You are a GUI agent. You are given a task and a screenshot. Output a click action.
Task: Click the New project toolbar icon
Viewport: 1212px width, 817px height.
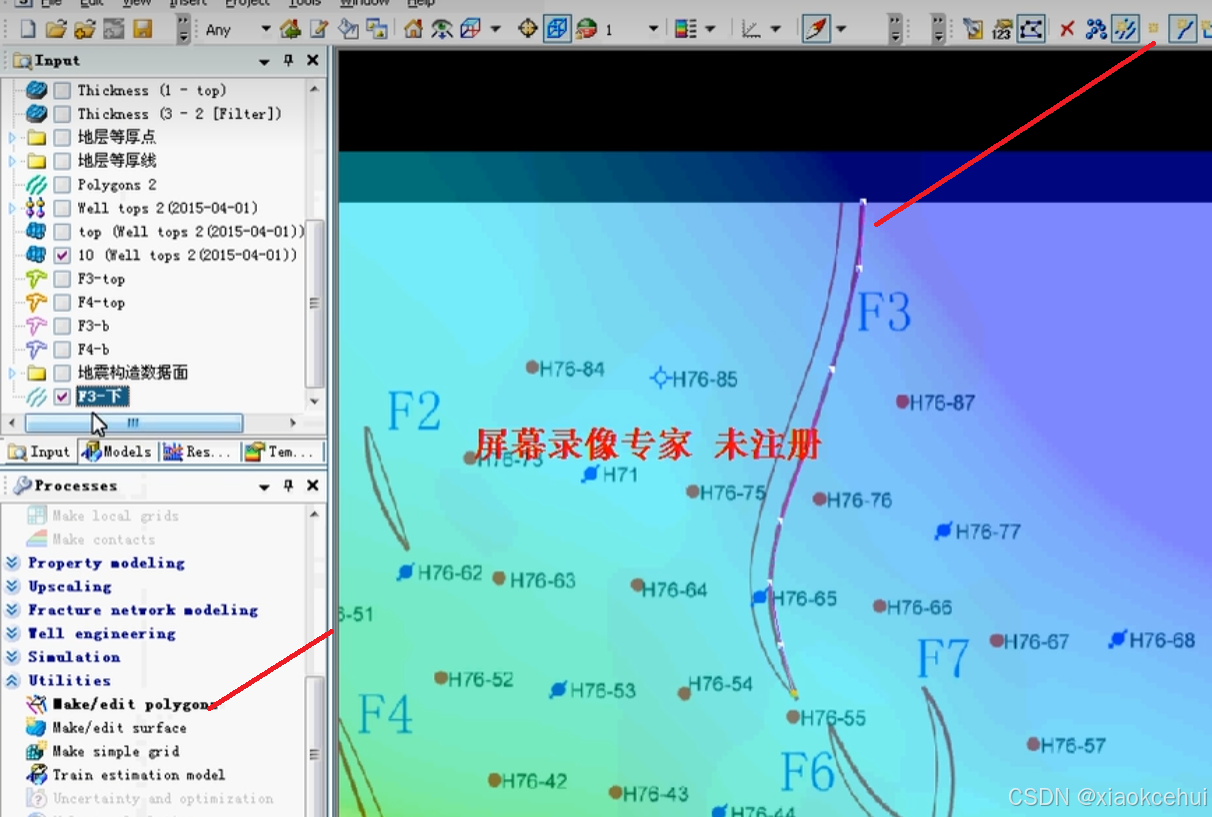click(28, 29)
